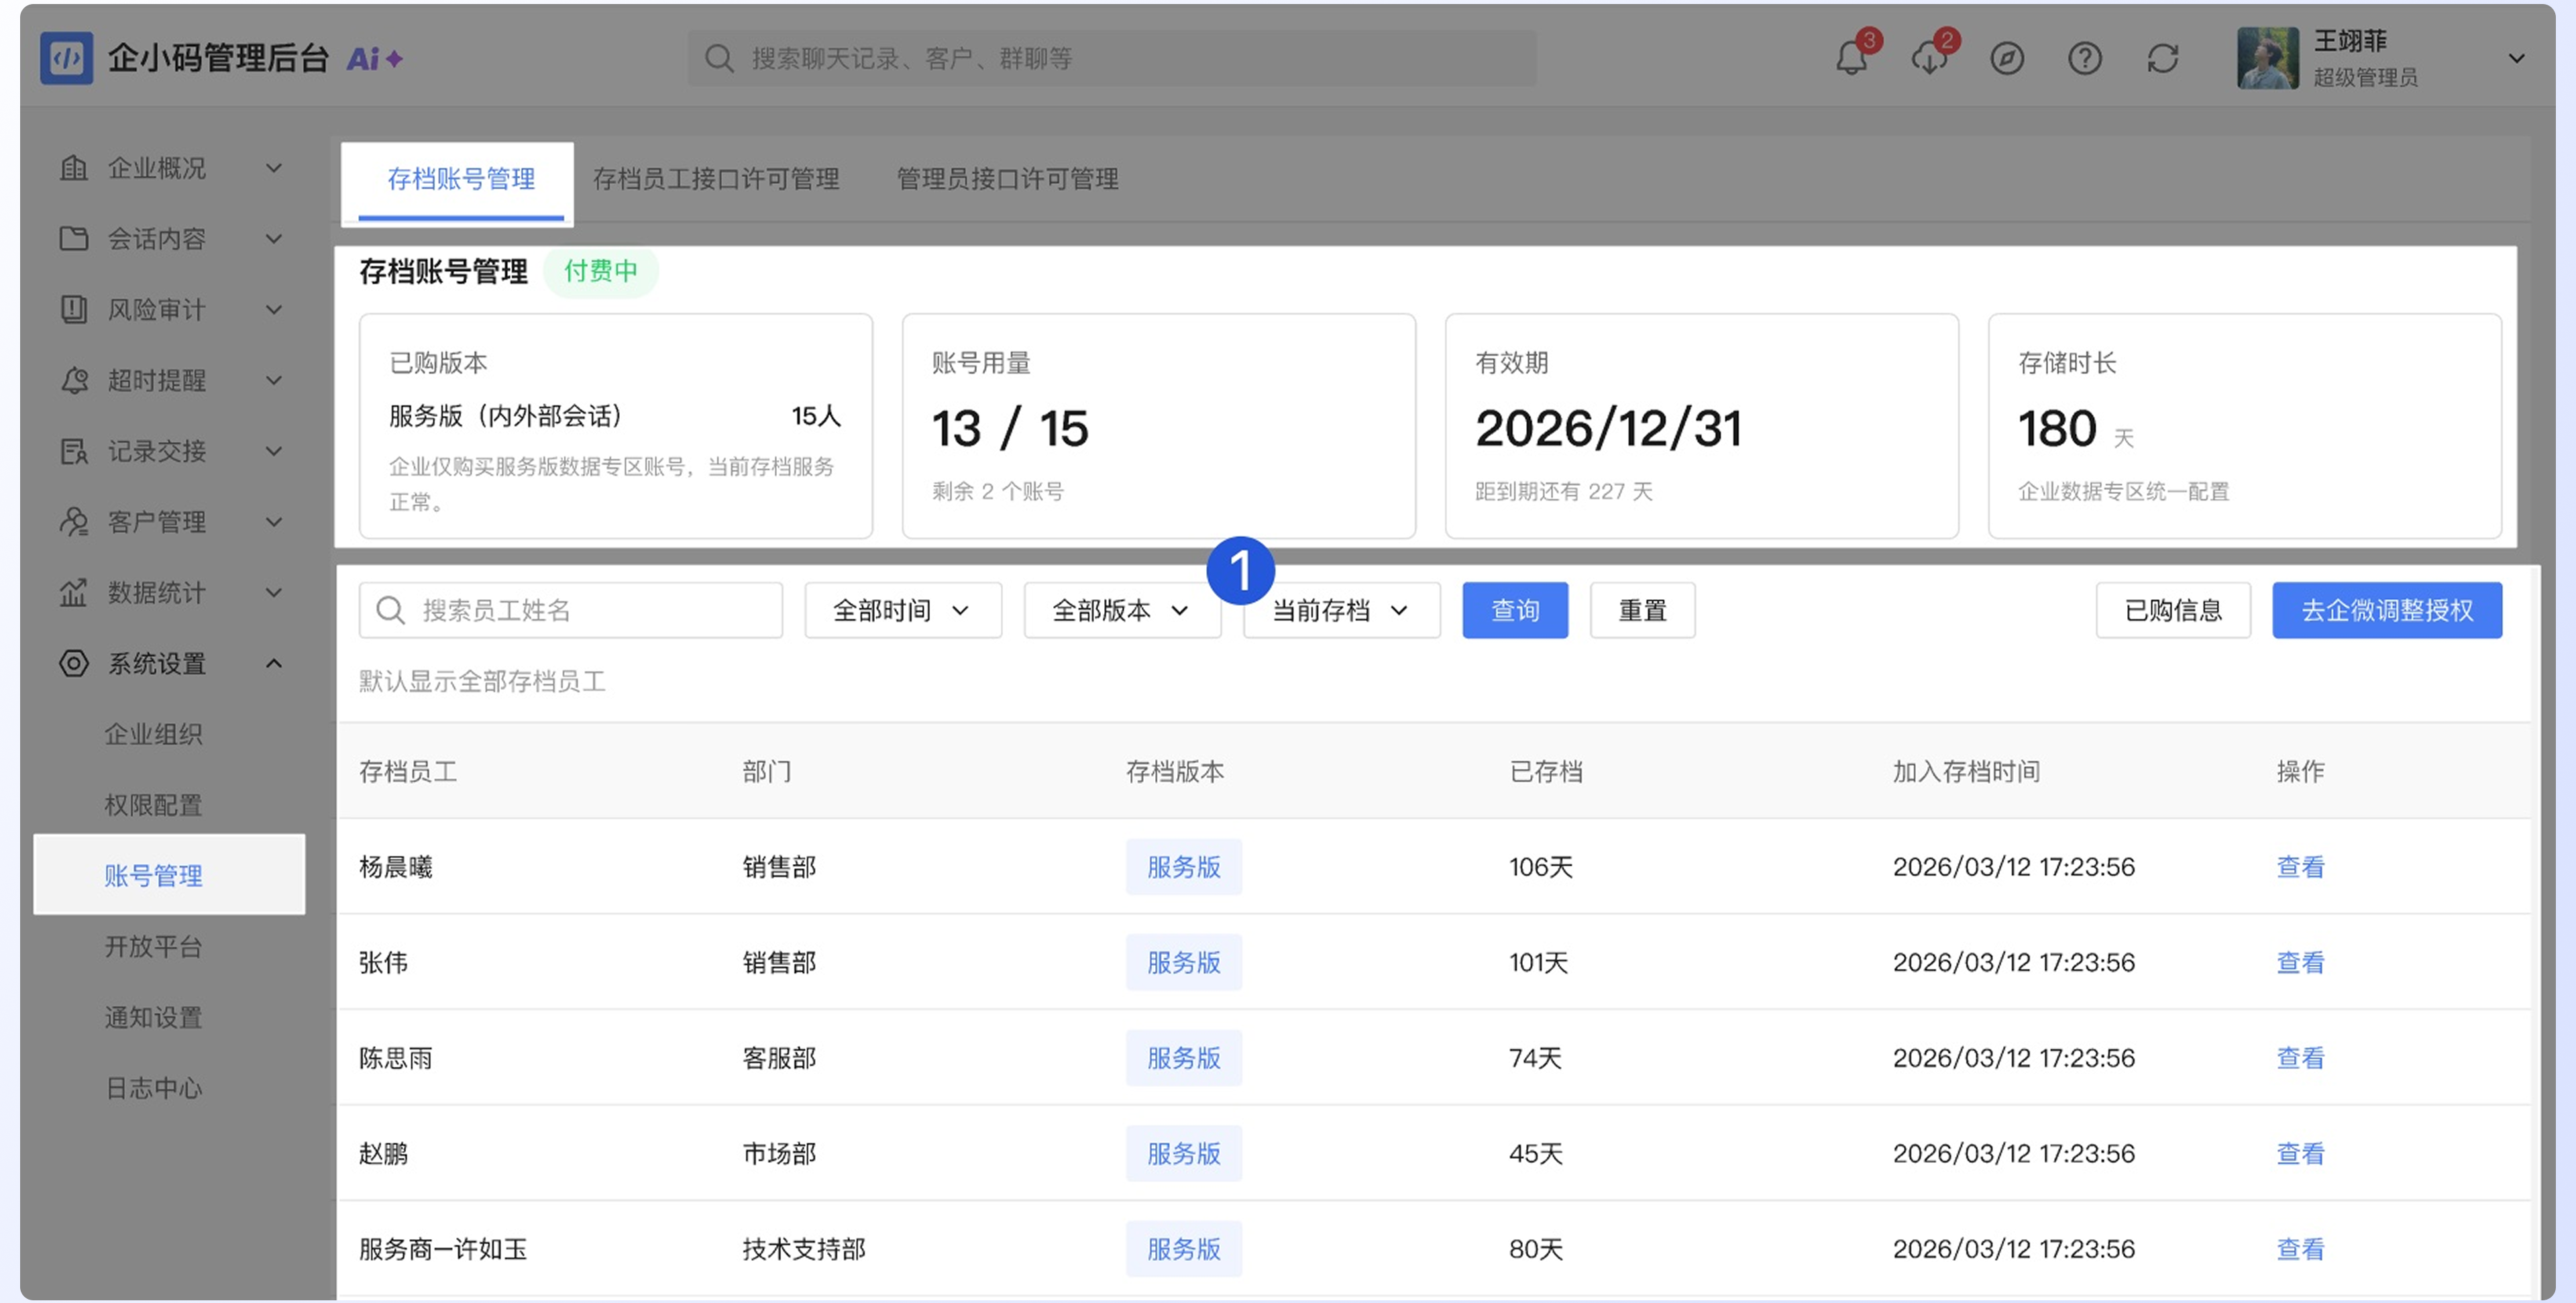Expand the 记录交接 menu chevron
Image resolution: width=2576 pixels, height=1303 pixels.
pyautogui.click(x=273, y=451)
